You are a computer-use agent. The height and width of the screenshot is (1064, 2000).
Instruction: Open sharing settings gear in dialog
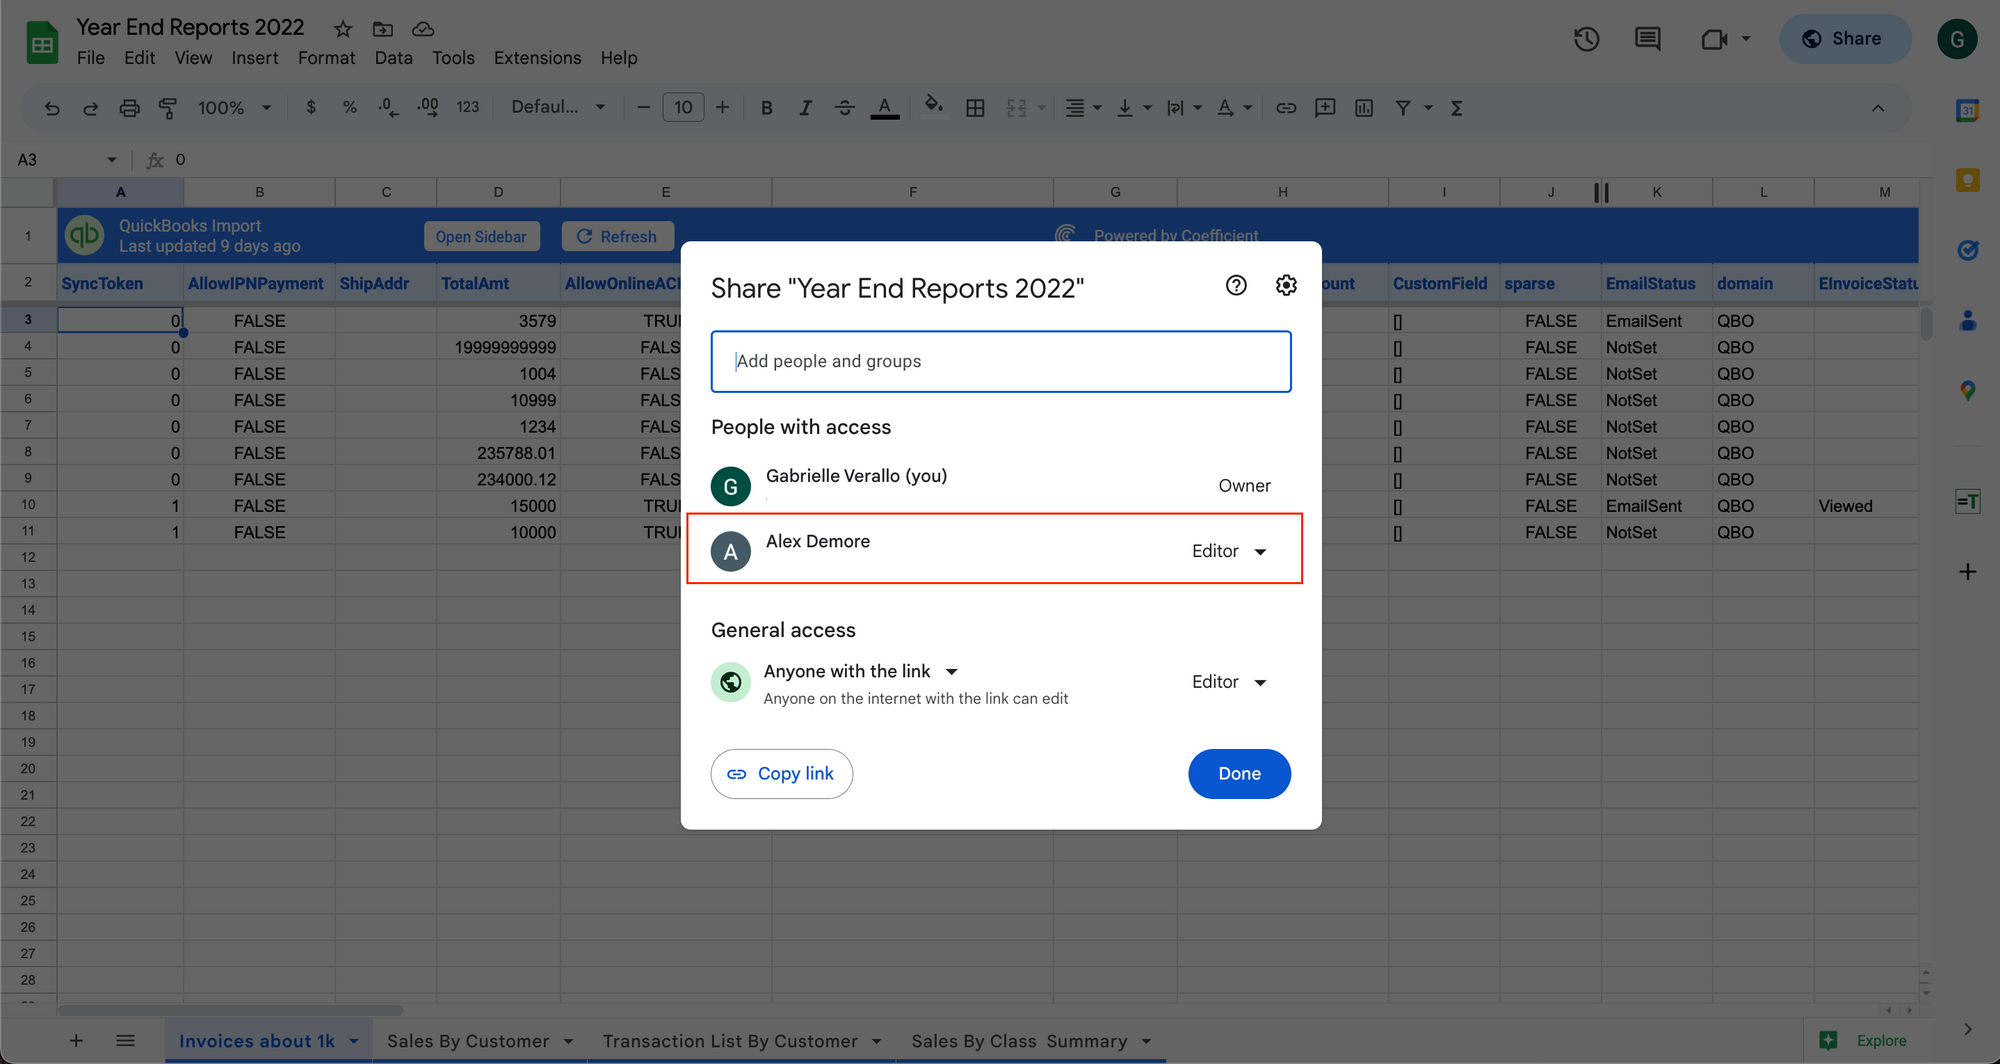coord(1286,286)
